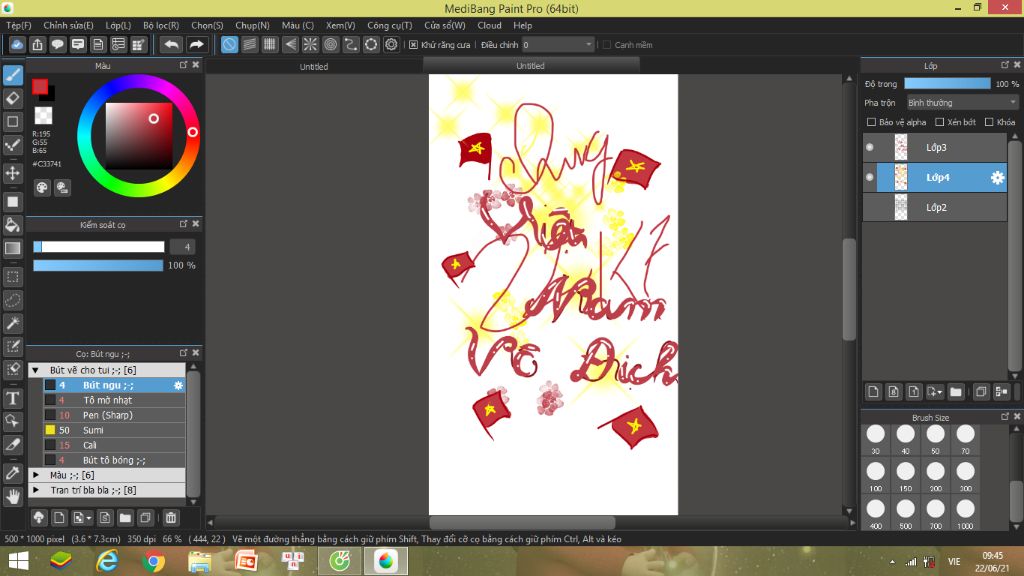
Task: Click the Undo arrow in toolbar
Action: click(x=172, y=44)
